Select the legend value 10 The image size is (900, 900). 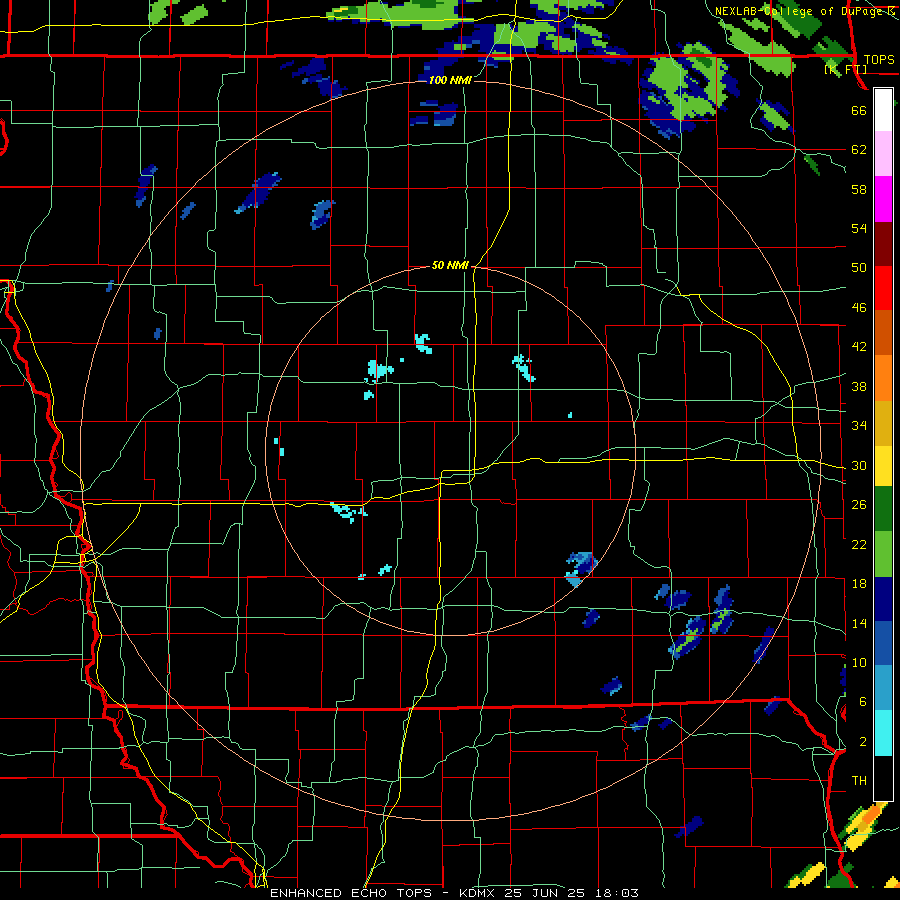pyautogui.click(x=859, y=662)
